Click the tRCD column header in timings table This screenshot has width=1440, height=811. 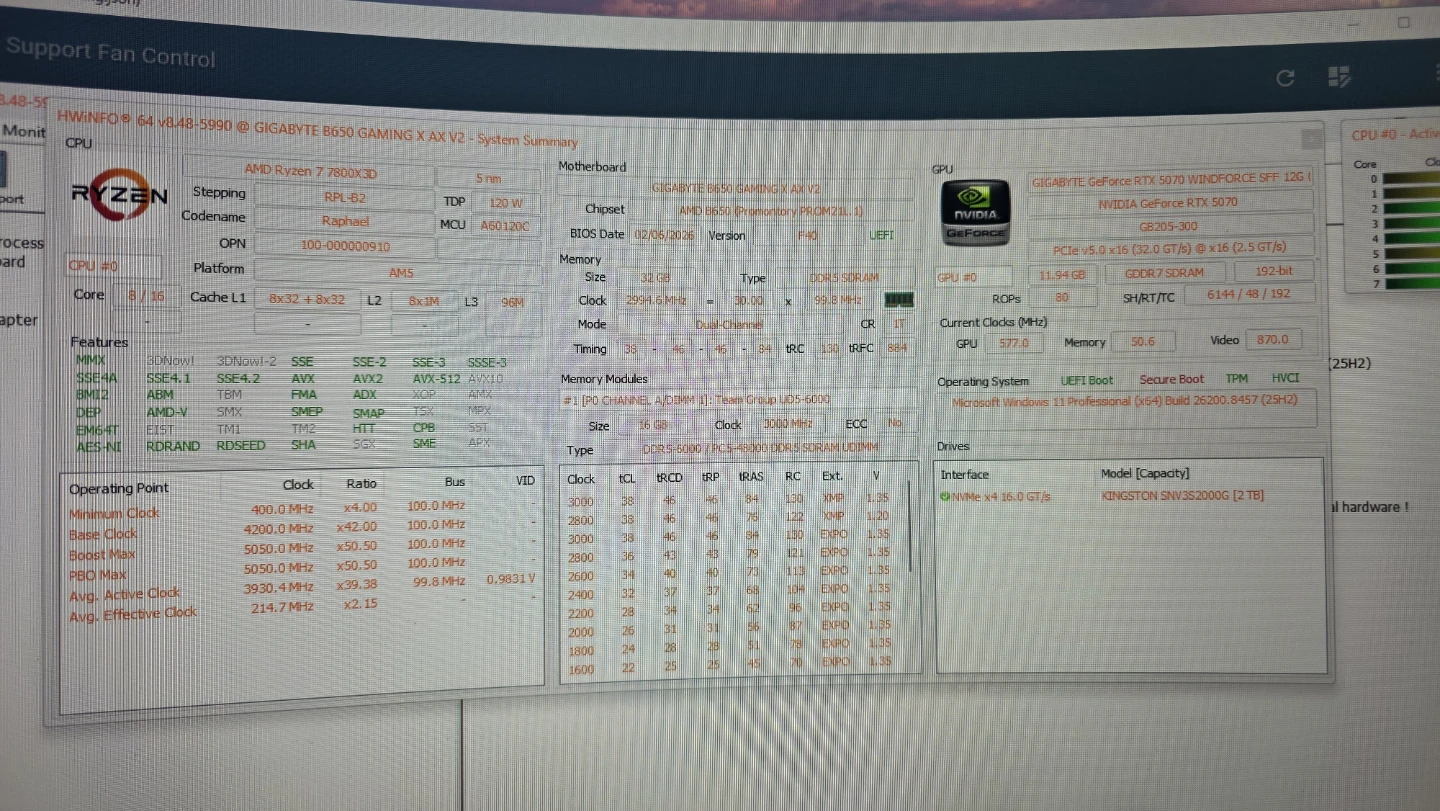click(x=669, y=478)
